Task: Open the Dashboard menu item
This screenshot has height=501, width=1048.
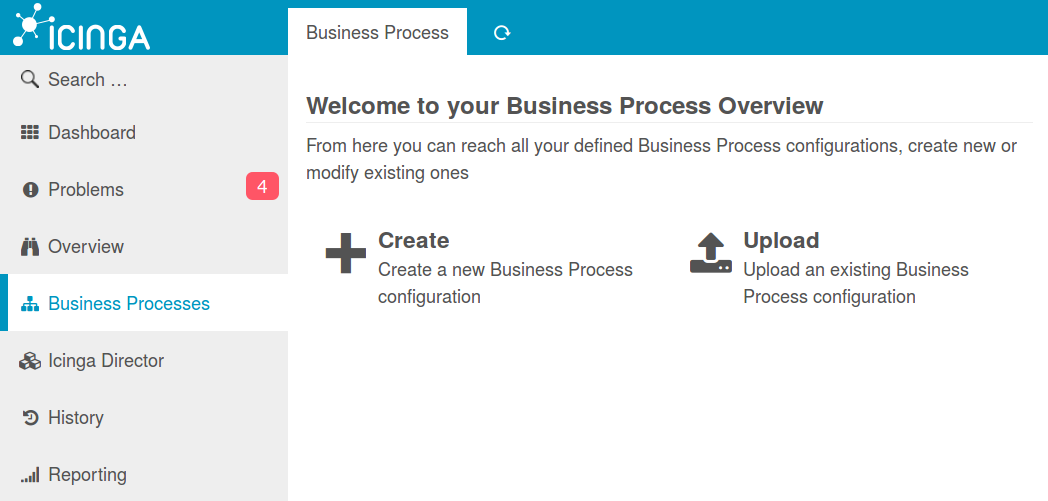Action: click(x=92, y=133)
